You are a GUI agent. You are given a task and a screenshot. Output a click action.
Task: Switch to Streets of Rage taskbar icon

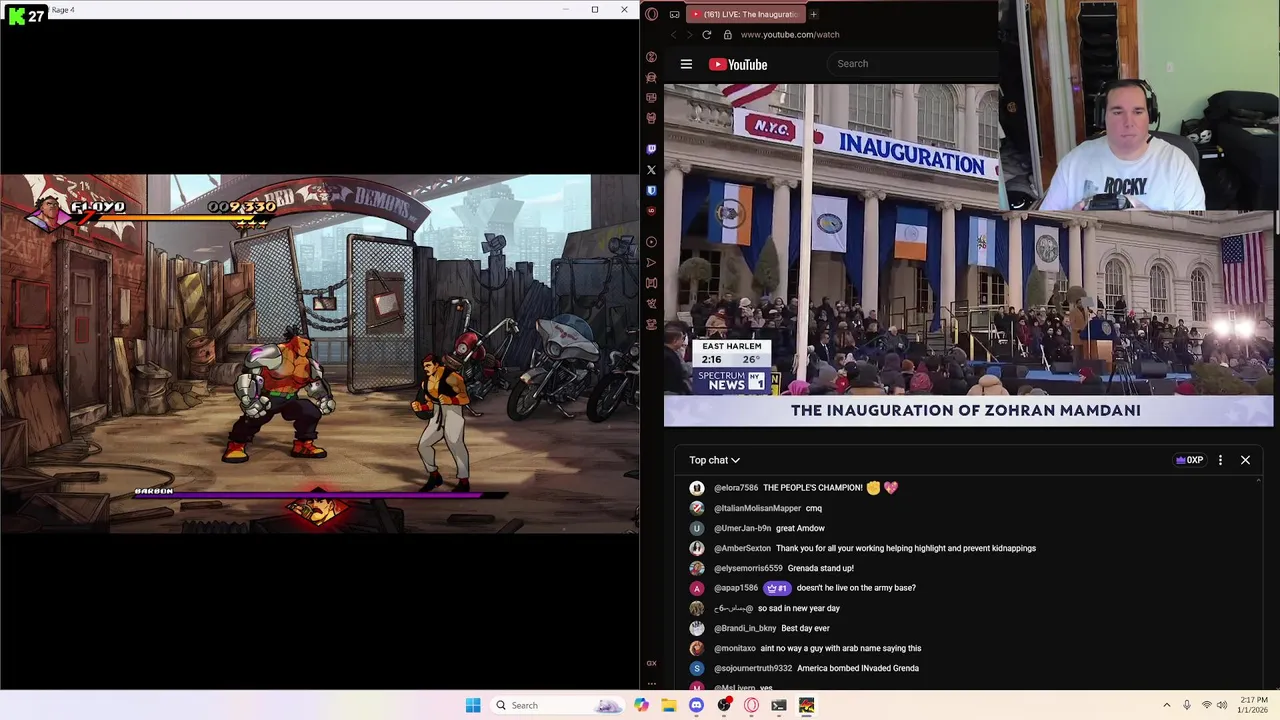[x=806, y=705]
